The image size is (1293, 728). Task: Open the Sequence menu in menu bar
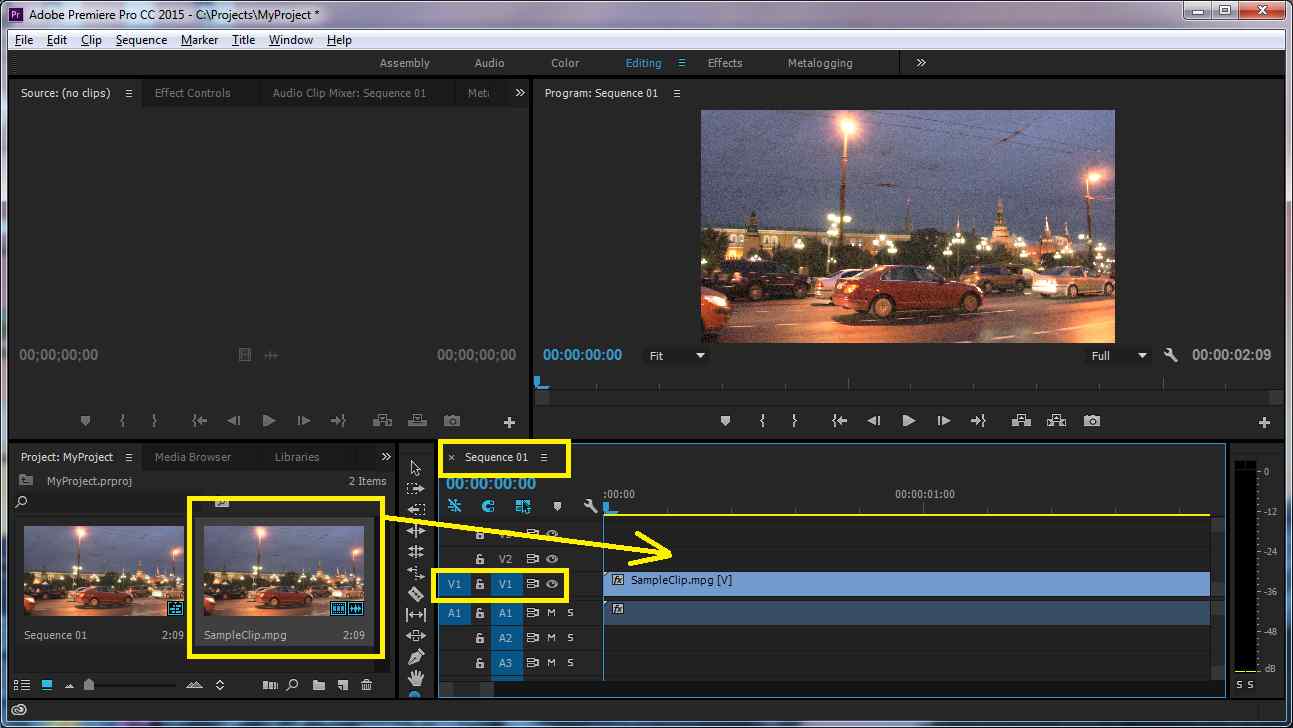141,40
